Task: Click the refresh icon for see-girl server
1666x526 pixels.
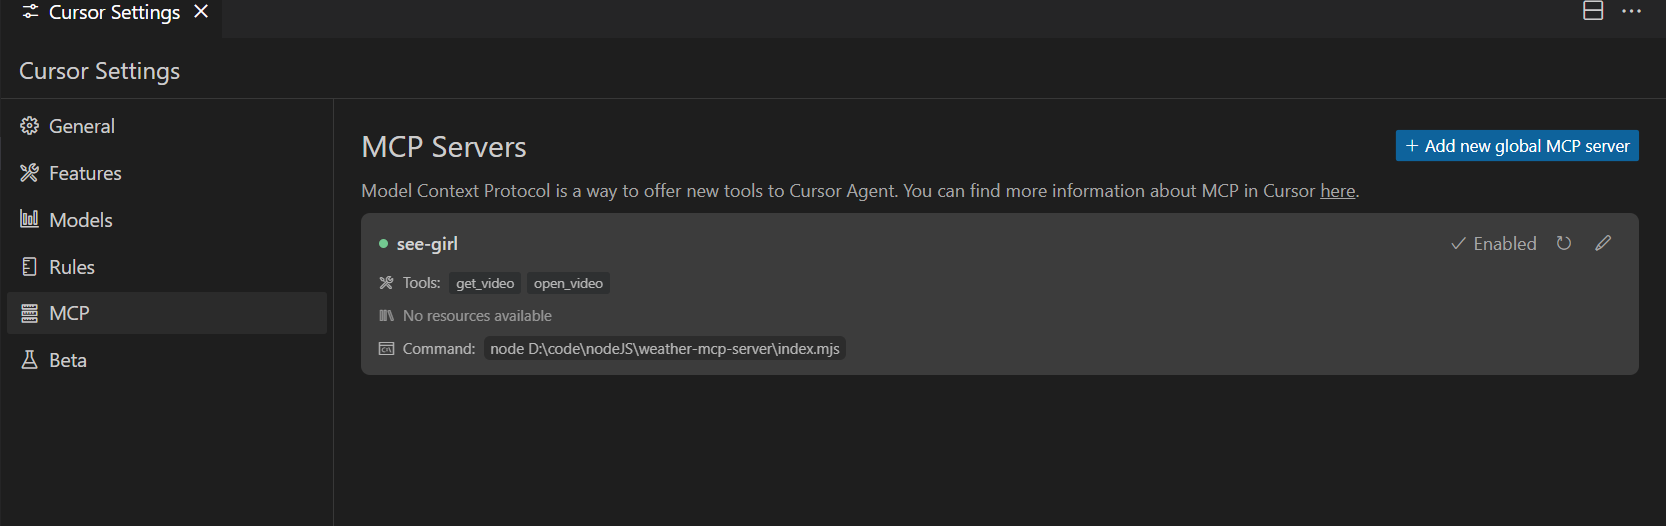Action: coord(1564,243)
